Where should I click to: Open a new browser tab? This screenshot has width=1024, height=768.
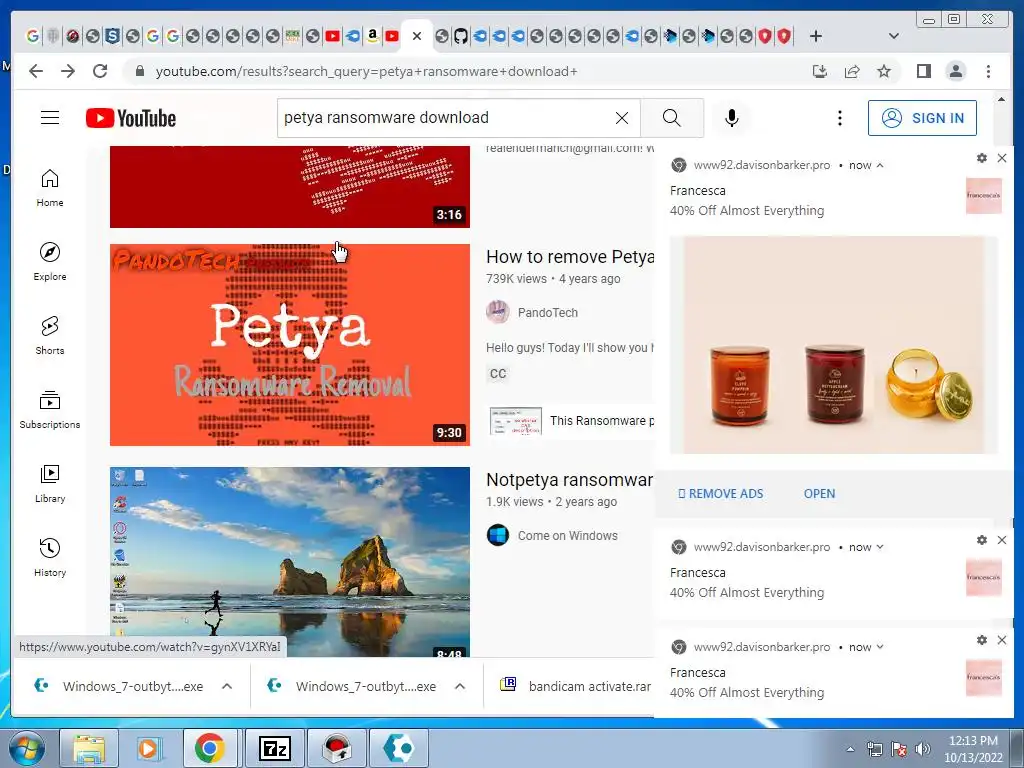click(x=816, y=36)
